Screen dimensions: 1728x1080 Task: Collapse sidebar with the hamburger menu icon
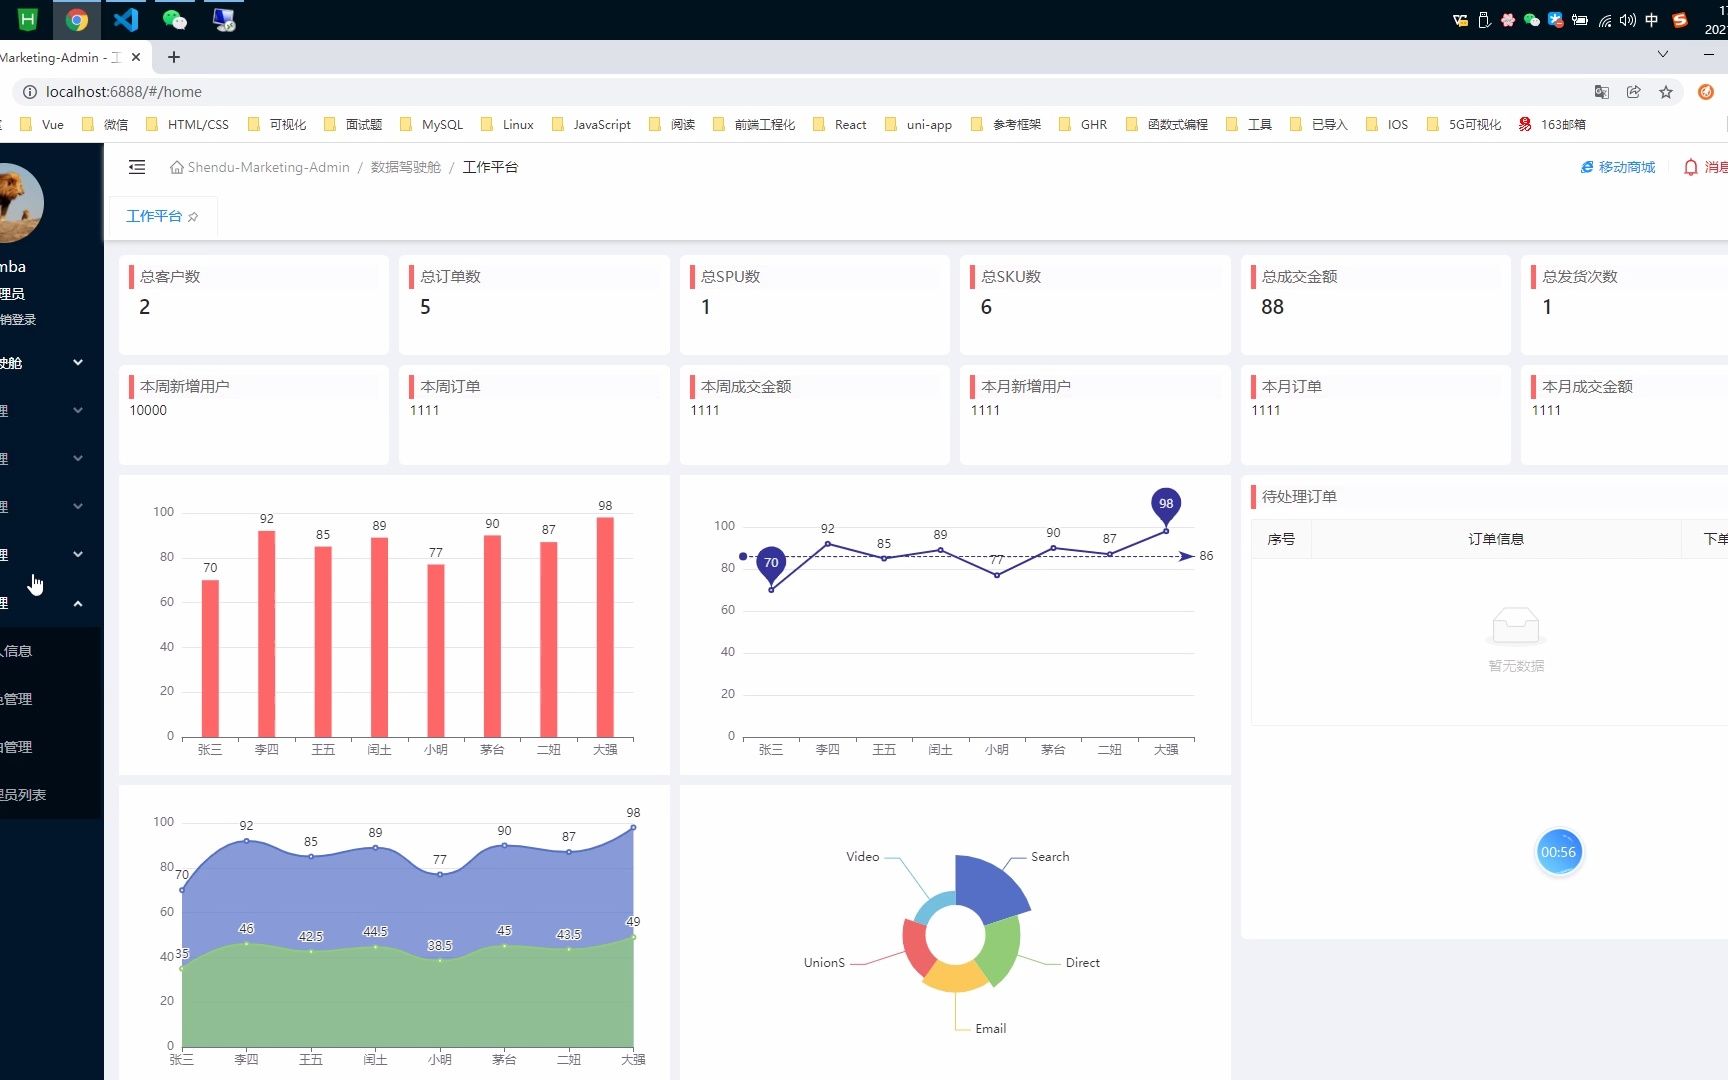137,167
